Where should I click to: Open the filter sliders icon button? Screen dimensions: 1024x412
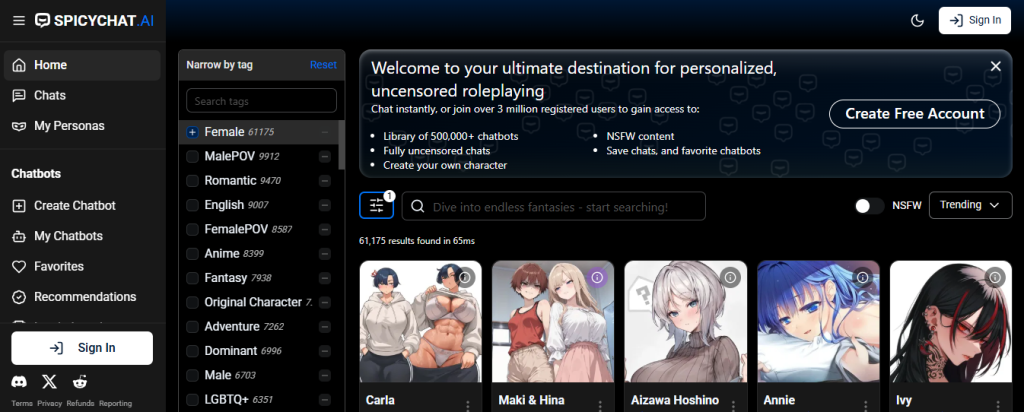376,205
